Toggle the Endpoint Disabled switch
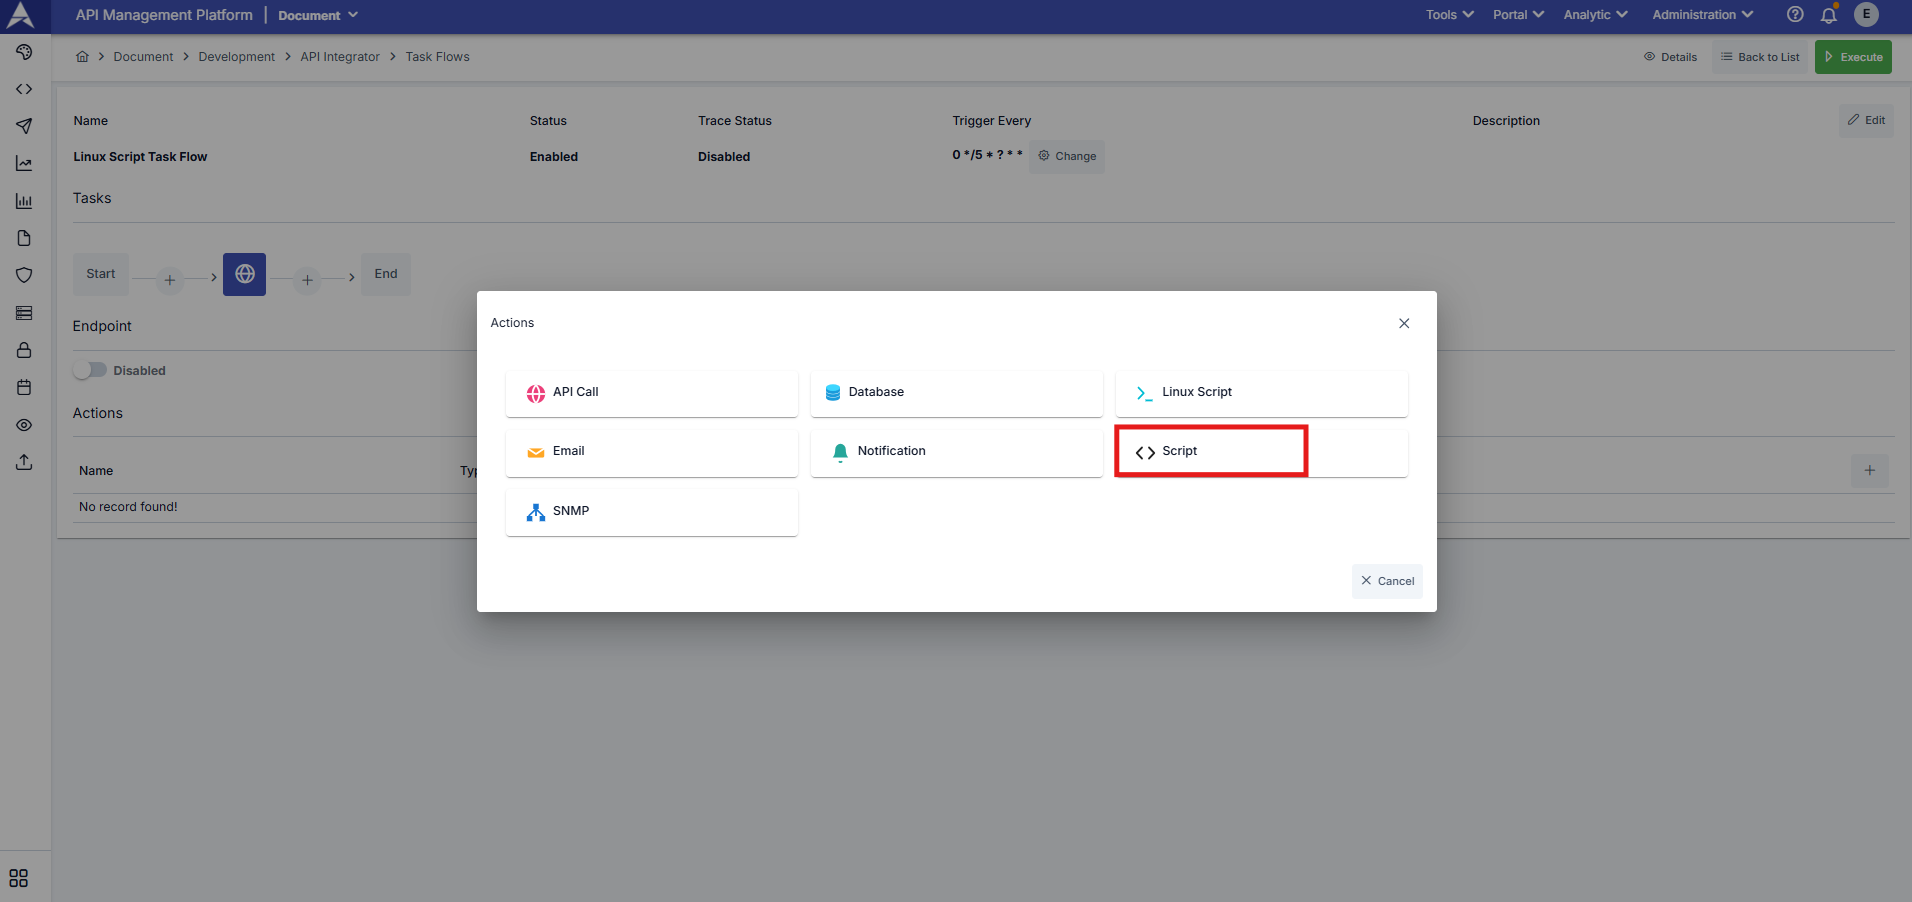The height and width of the screenshot is (902, 1912). point(90,370)
